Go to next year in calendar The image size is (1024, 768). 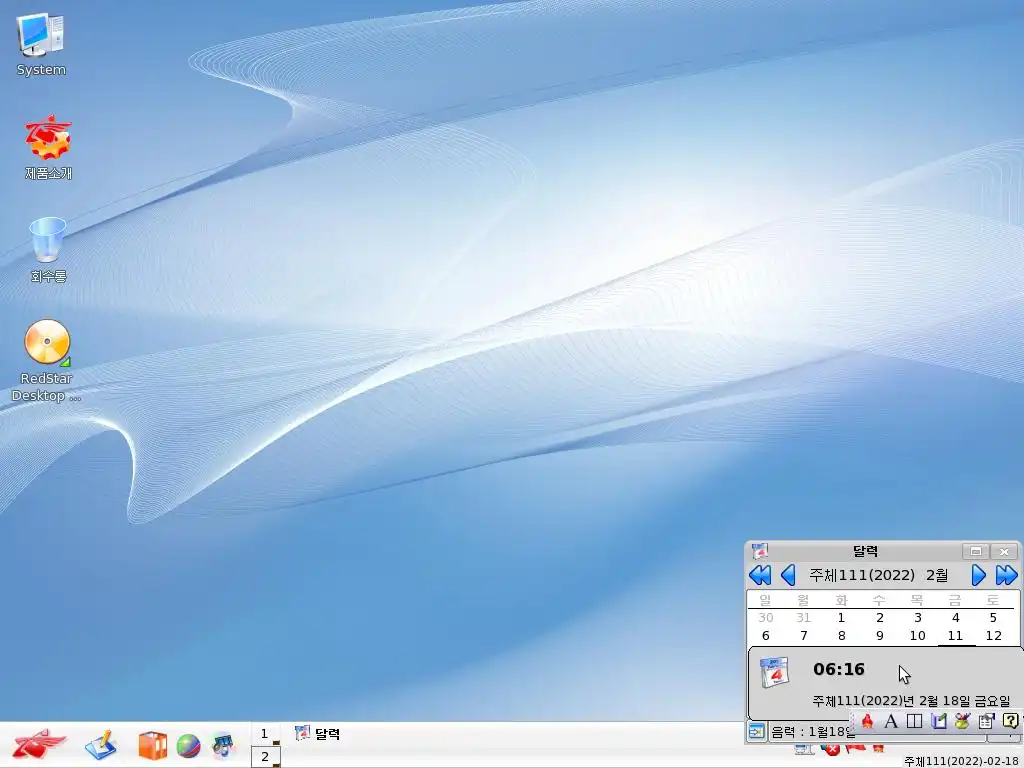(1006, 575)
